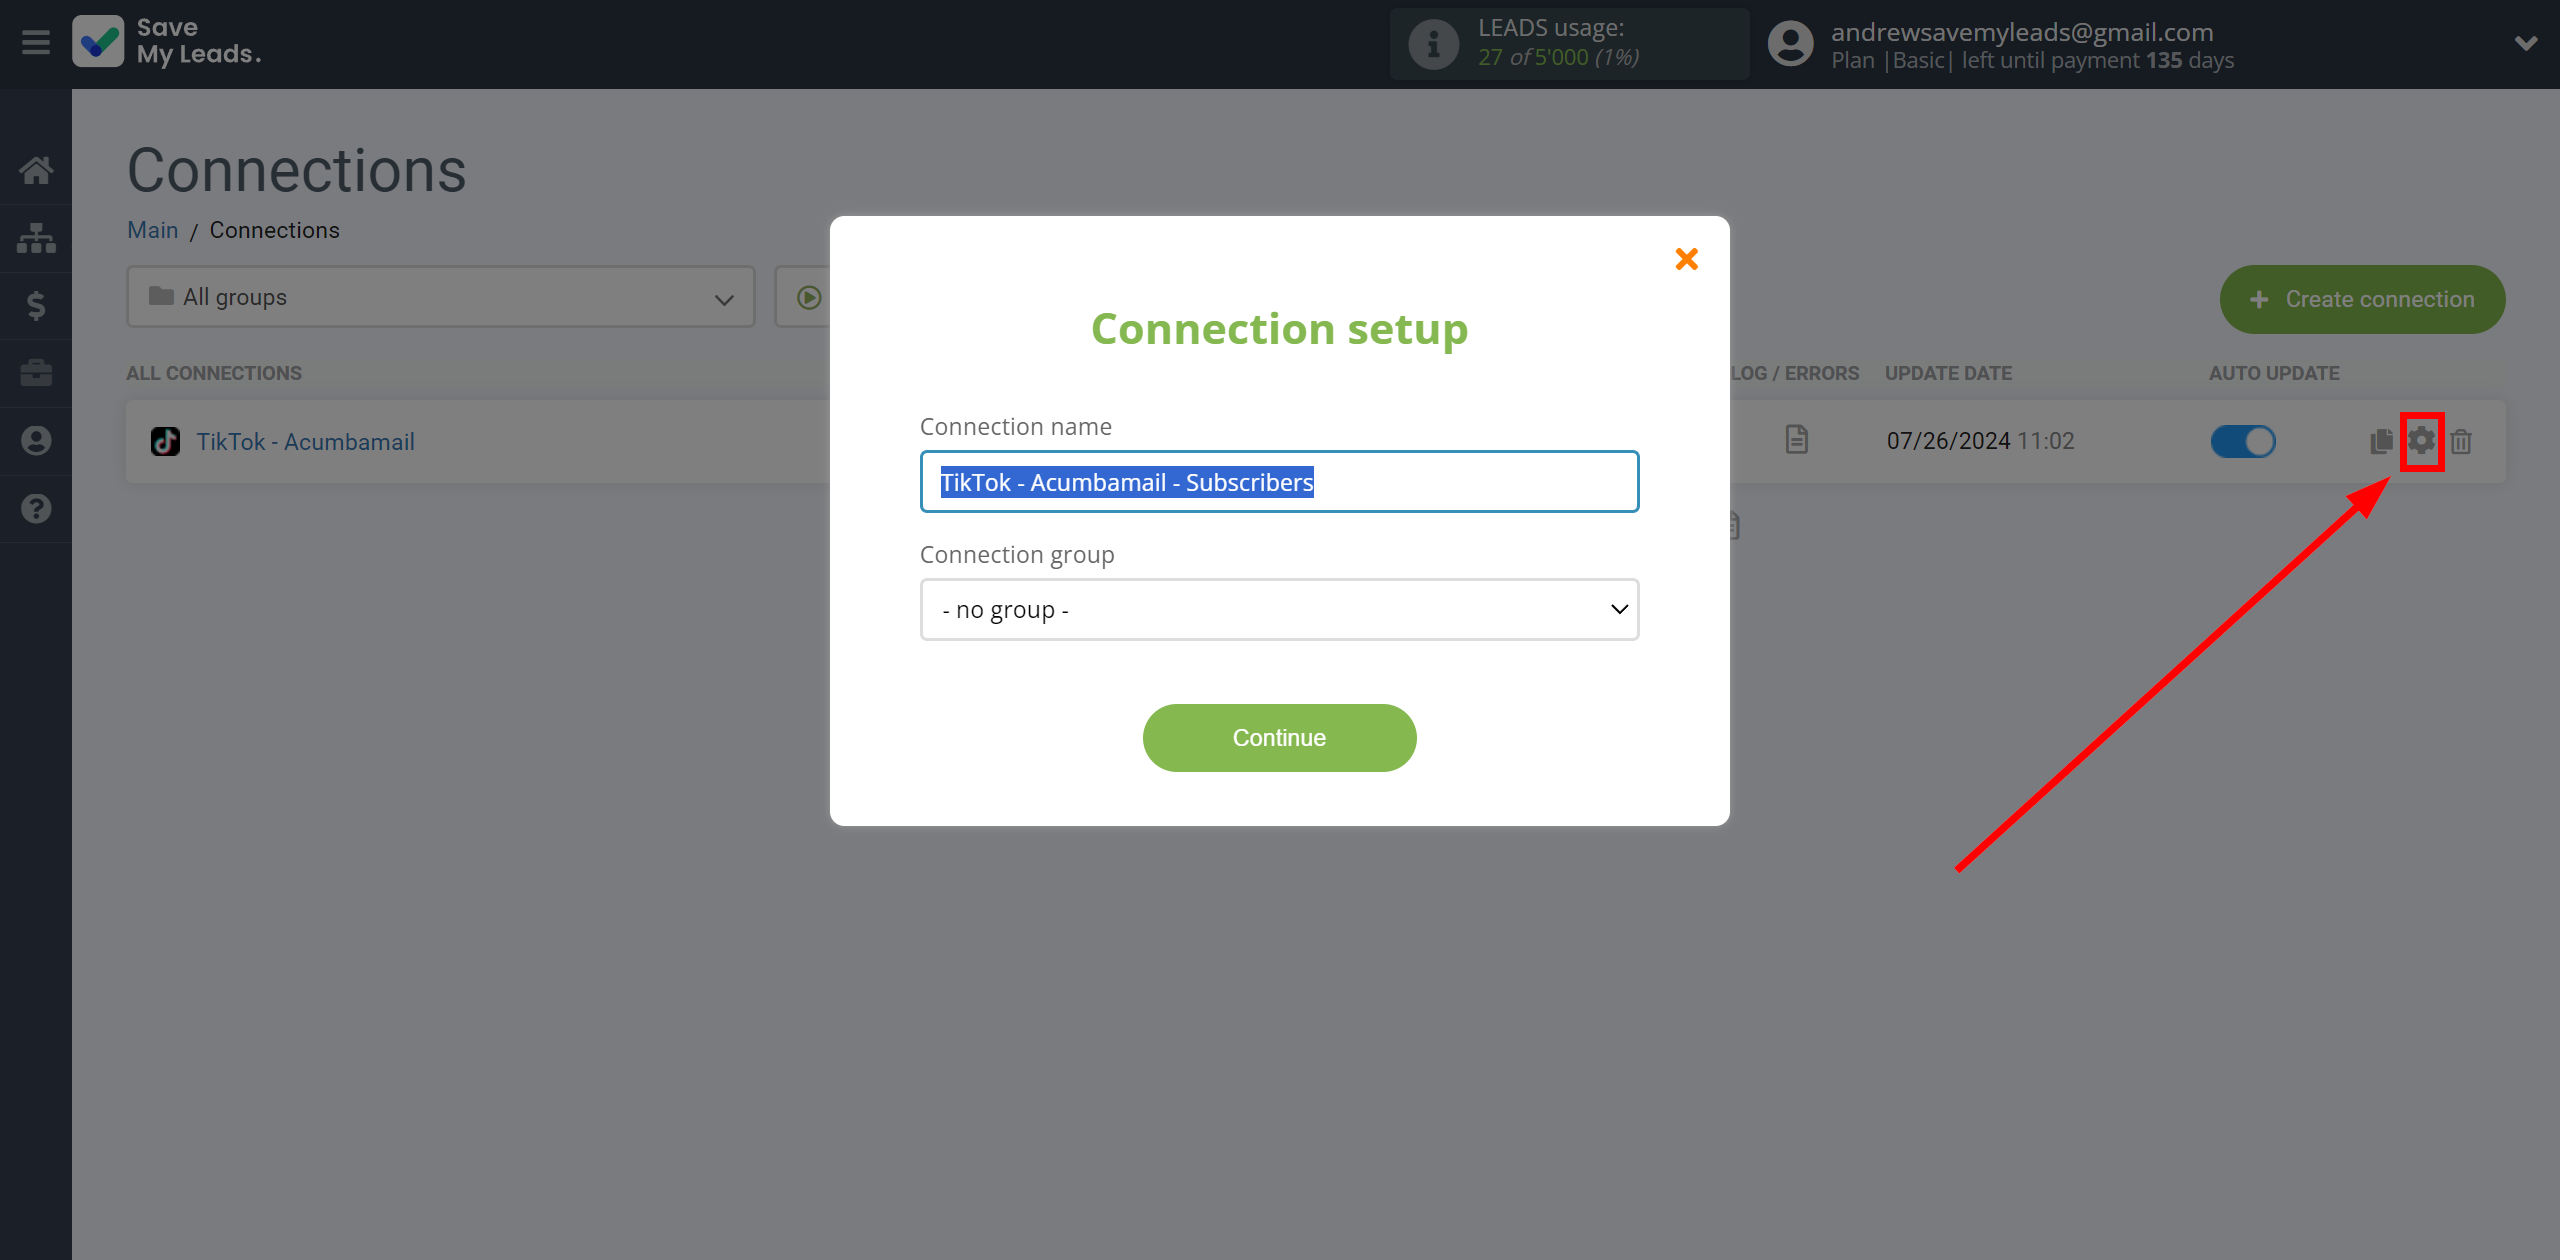Screen dimensions: 2560x1260
Task: Click the TikTok - Acumbamail connection link
Action: coord(304,441)
